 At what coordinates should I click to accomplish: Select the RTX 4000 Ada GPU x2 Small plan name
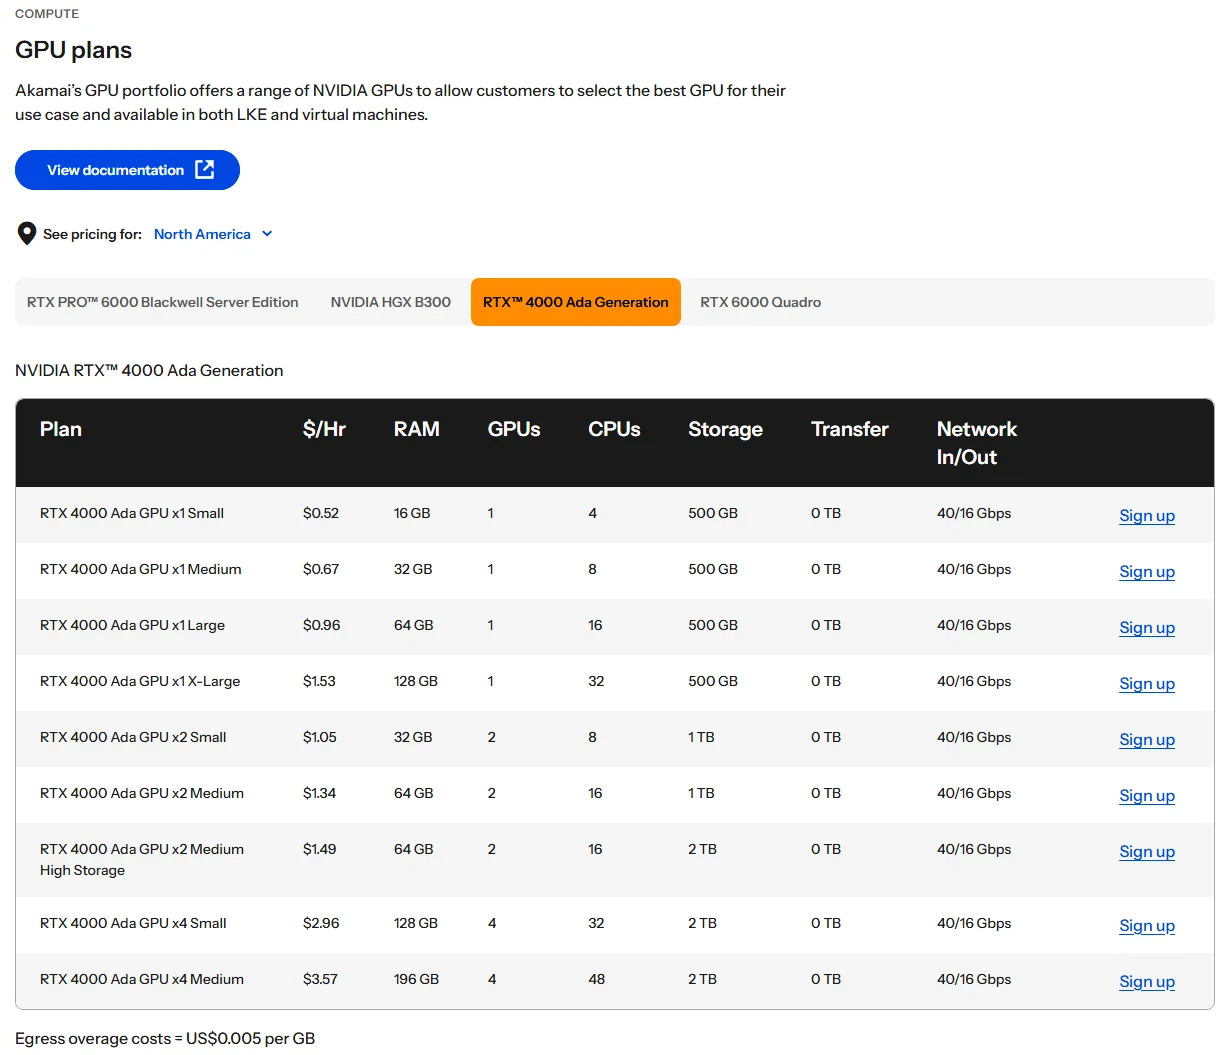pyautogui.click(x=133, y=737)
